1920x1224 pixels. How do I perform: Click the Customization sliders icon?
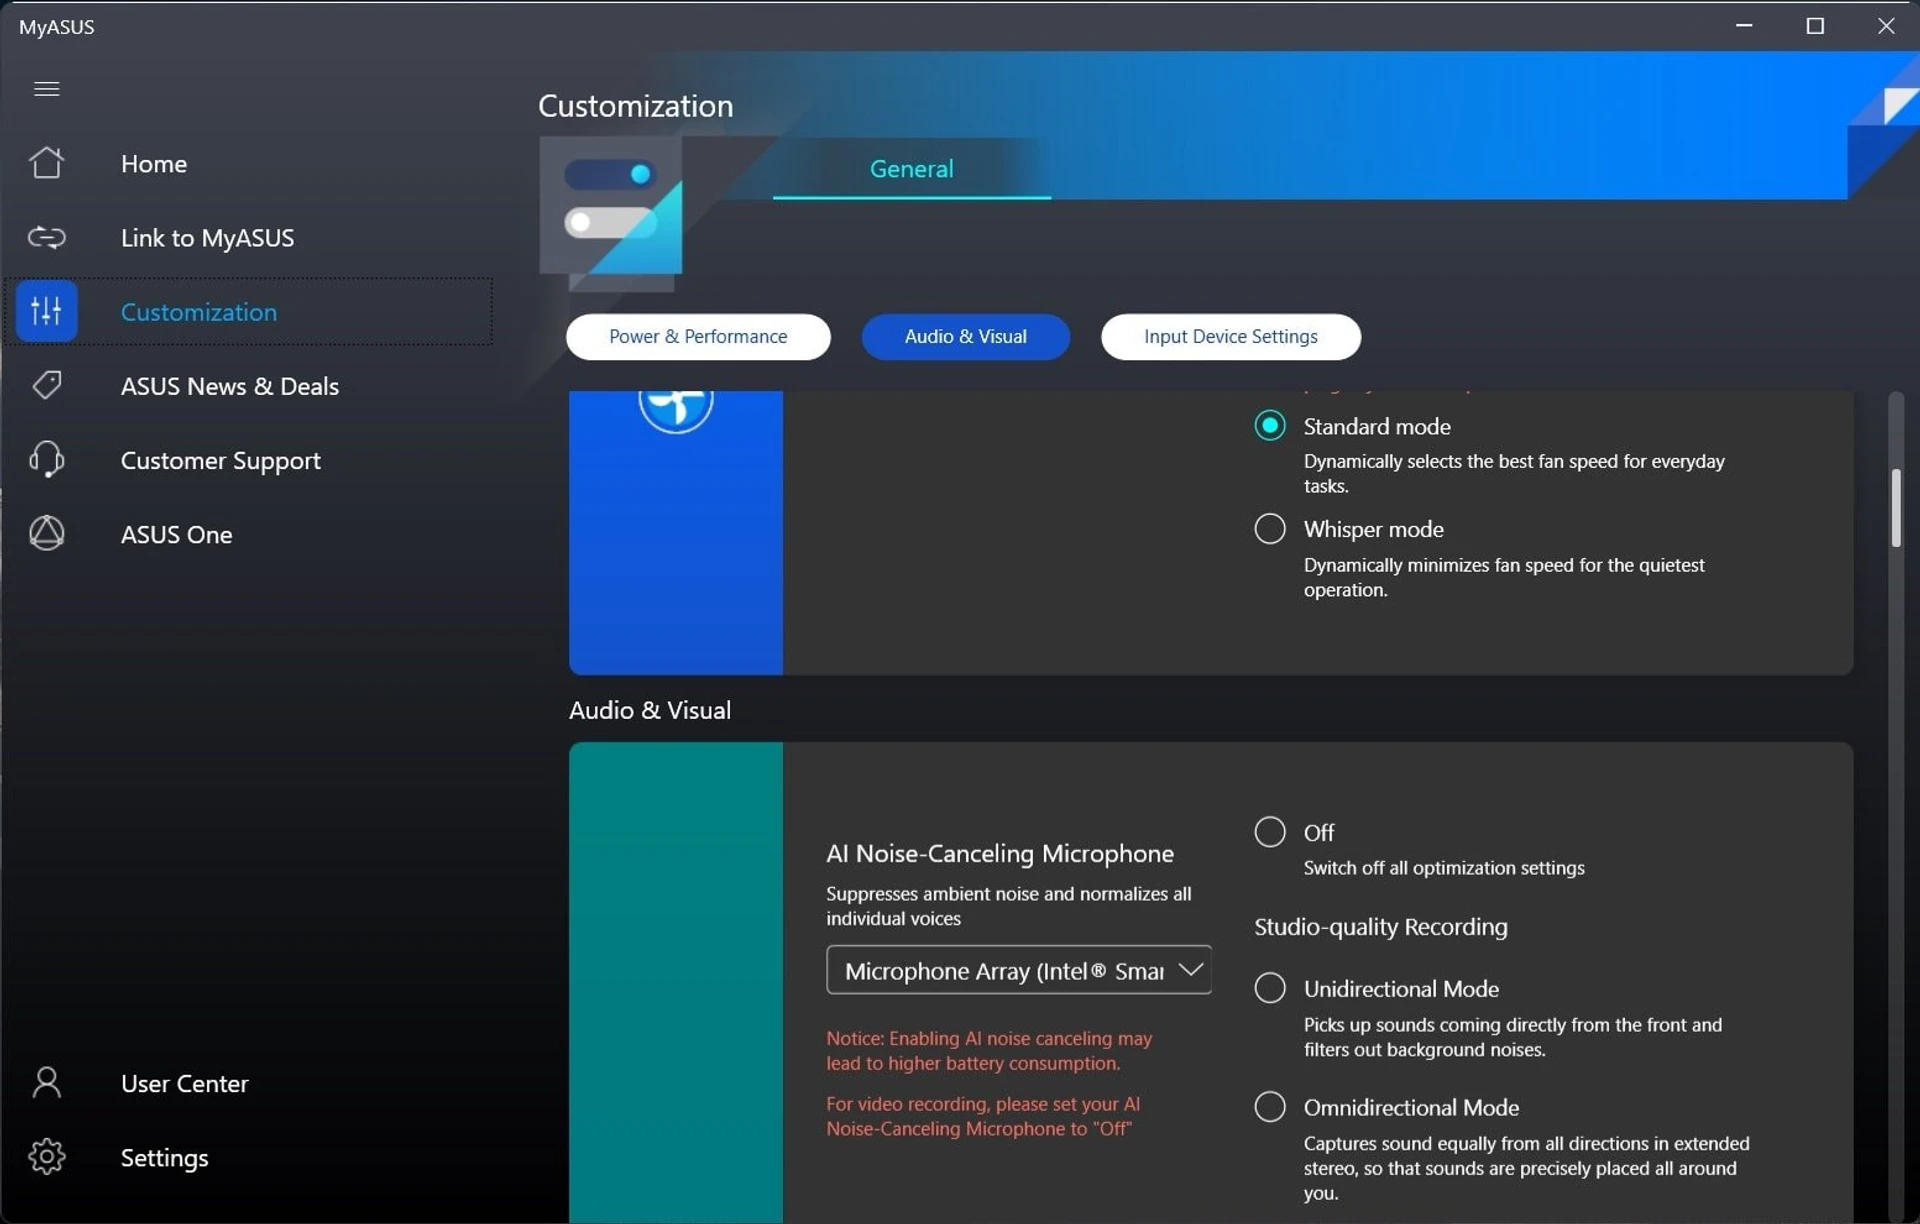point(46,311)
